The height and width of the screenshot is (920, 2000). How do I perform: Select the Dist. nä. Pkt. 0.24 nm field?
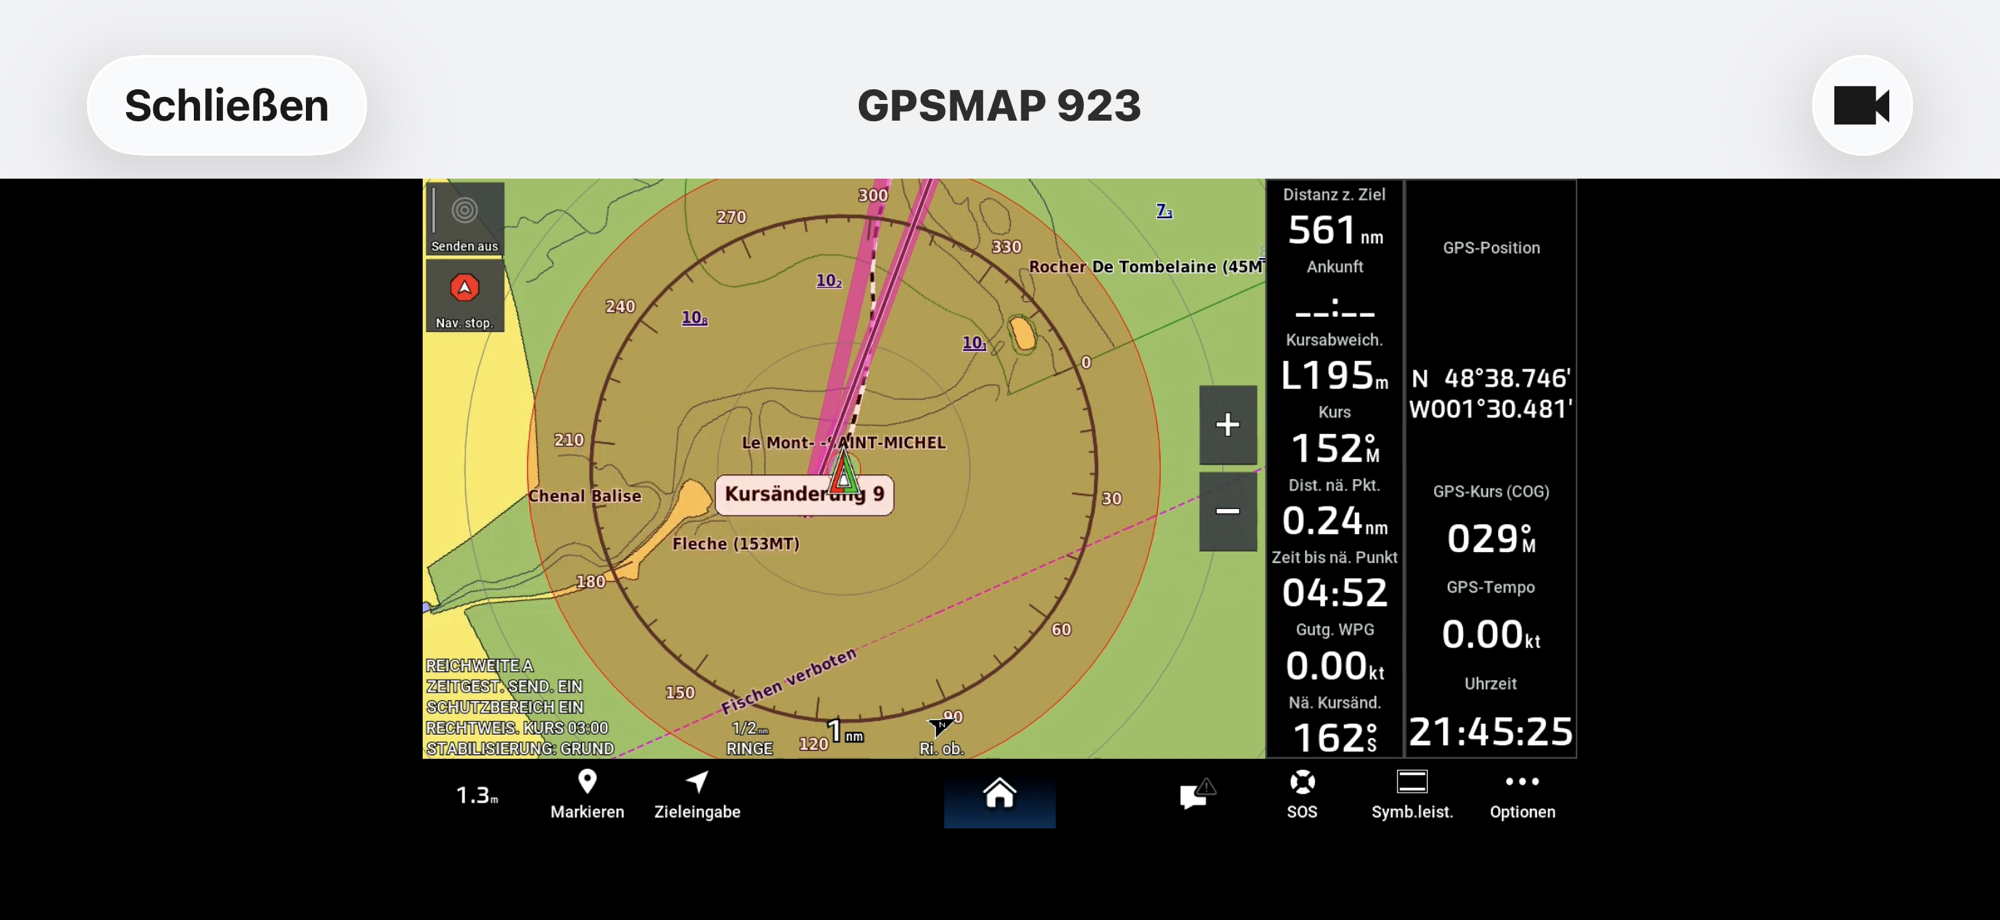(x=1335, y=508)
